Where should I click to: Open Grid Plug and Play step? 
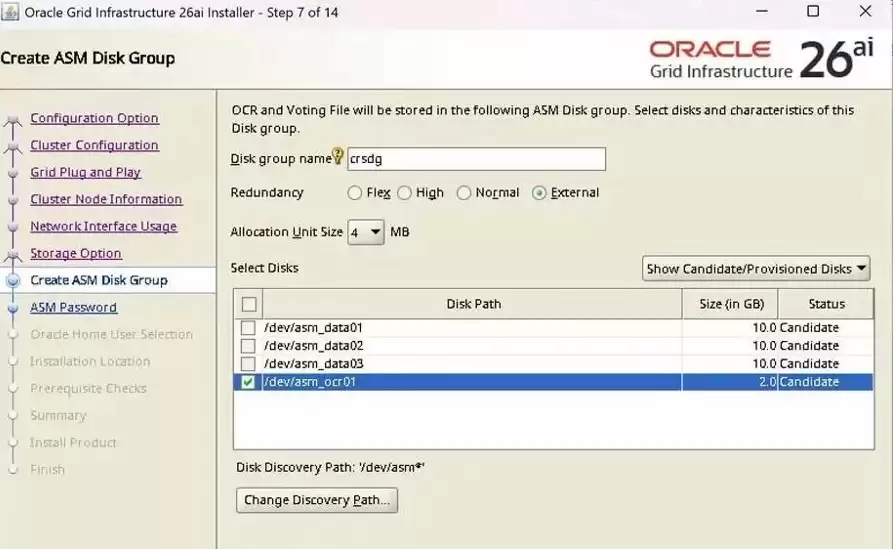click(86, 172)
